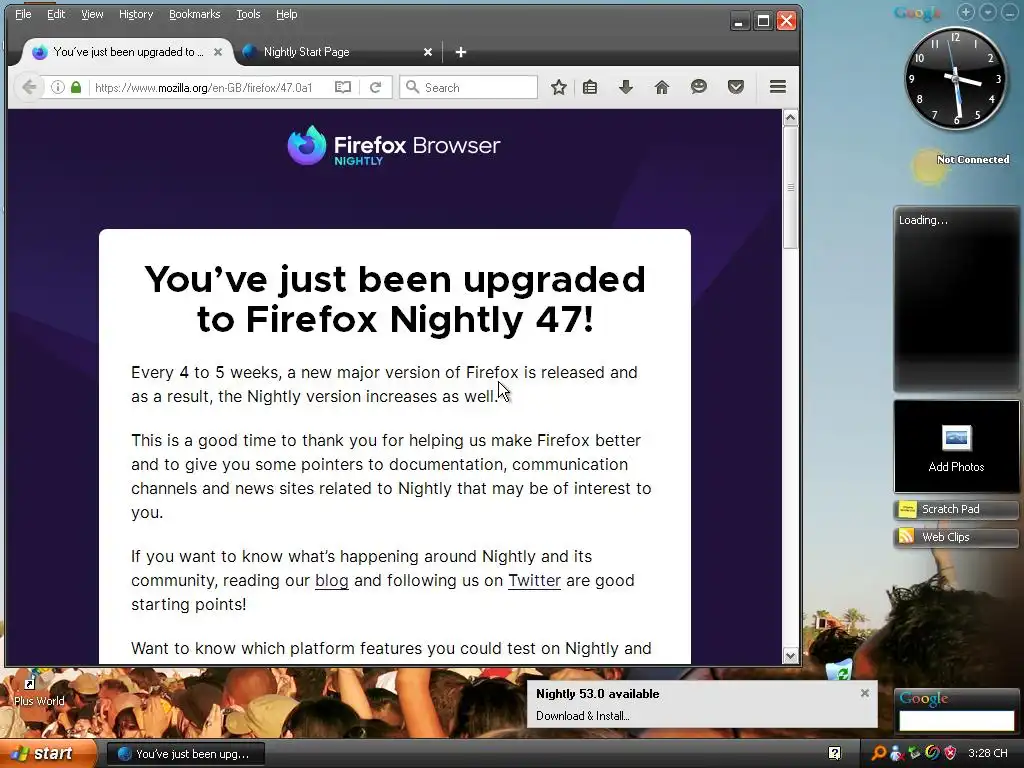
Task: Select the 'You've just been upgraded' tab
Action: click(127, 52)
